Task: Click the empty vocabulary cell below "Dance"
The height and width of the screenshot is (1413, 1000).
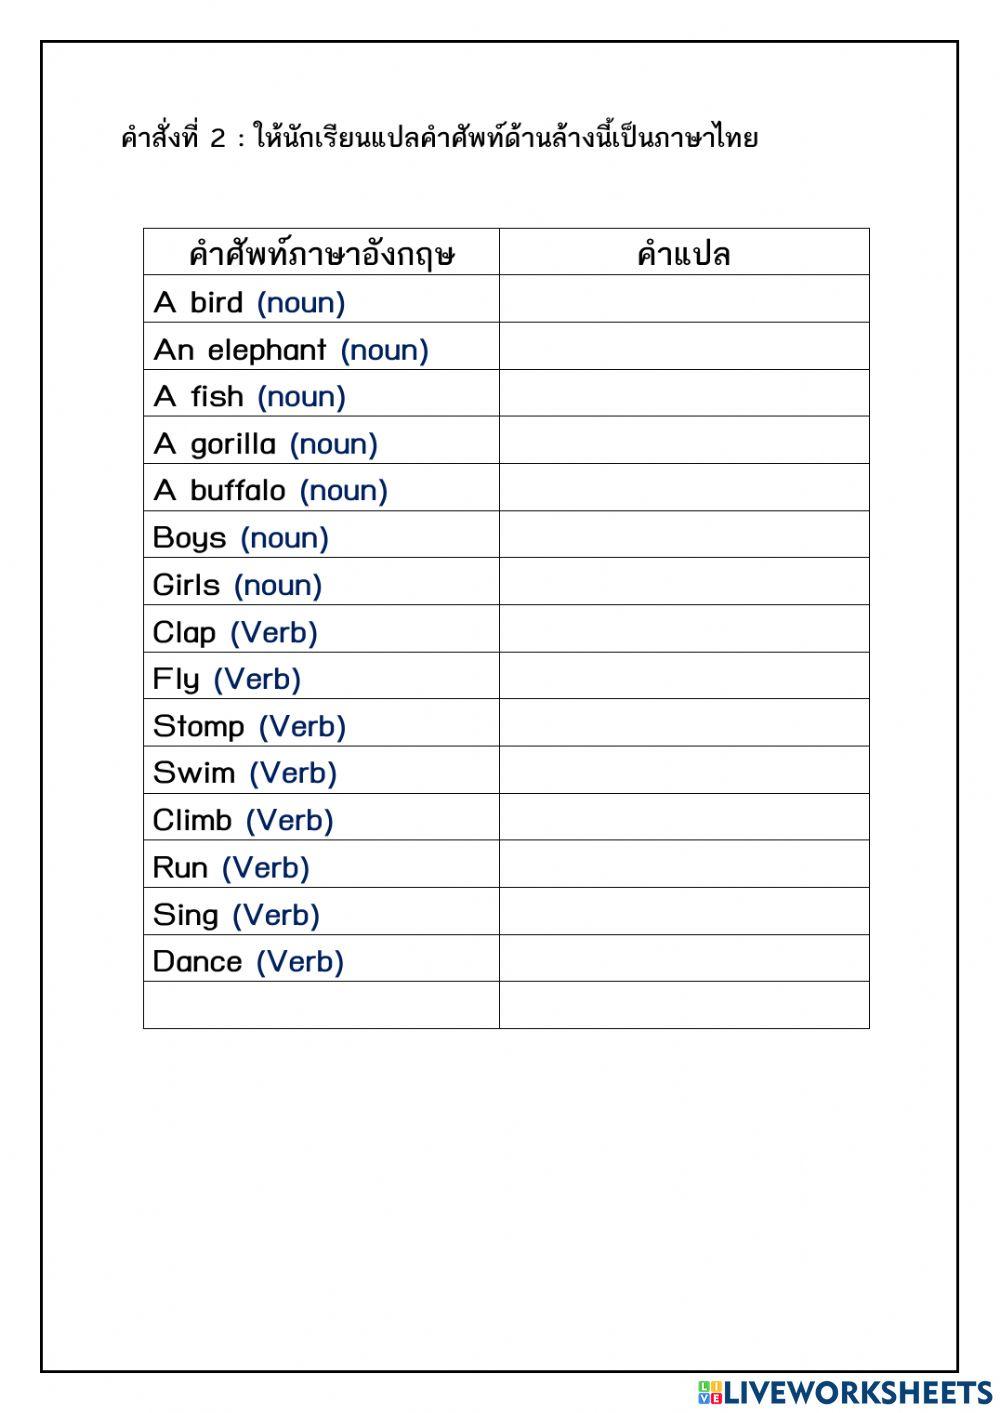Action: (x=321, y=1005)
